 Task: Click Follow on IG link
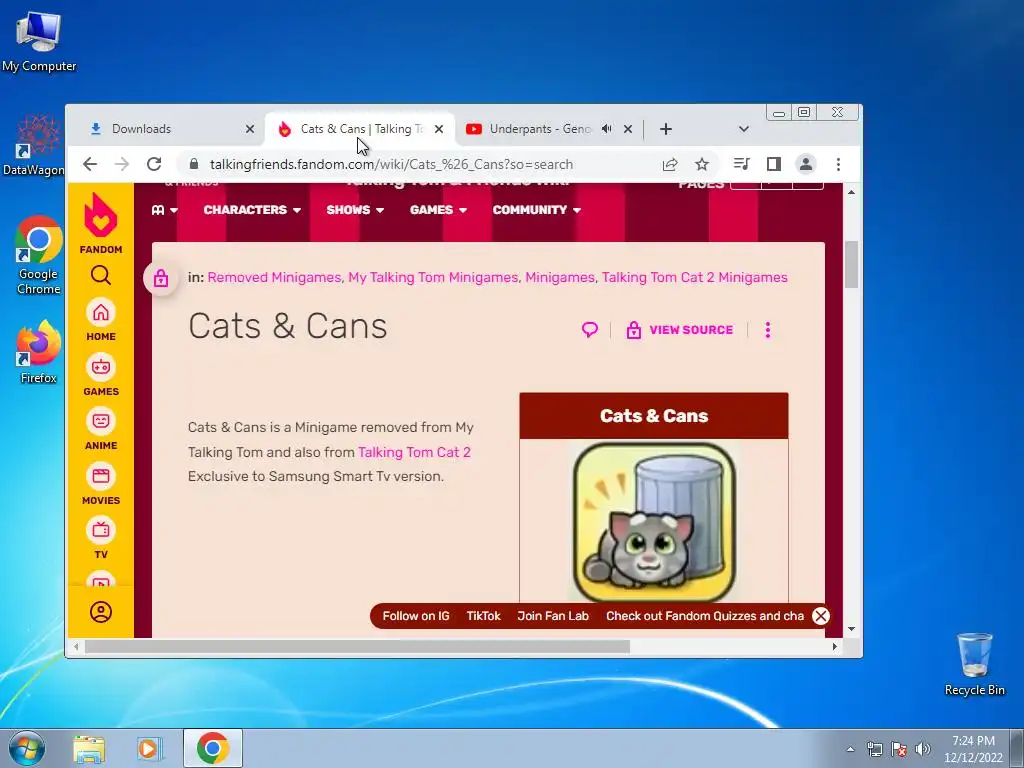416,616
